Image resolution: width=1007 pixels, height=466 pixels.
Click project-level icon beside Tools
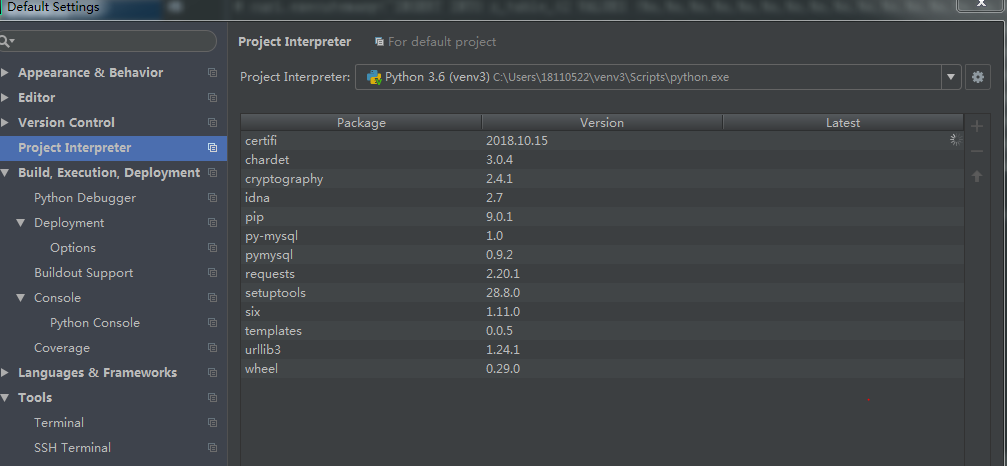tap(213, 398)
